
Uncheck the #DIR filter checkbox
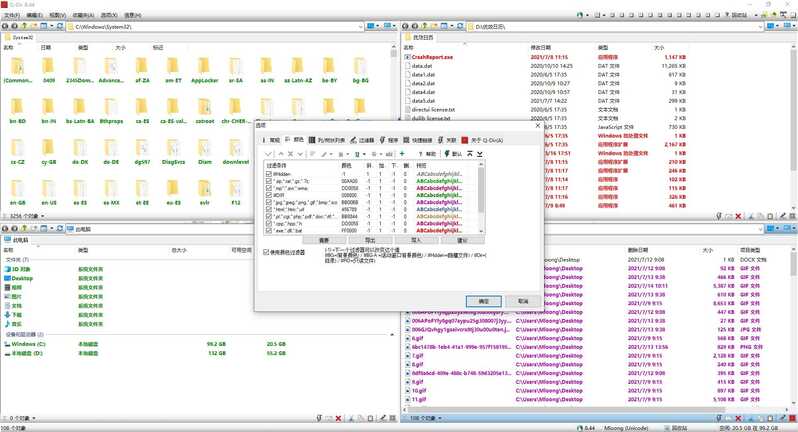(x=268, y=193)
